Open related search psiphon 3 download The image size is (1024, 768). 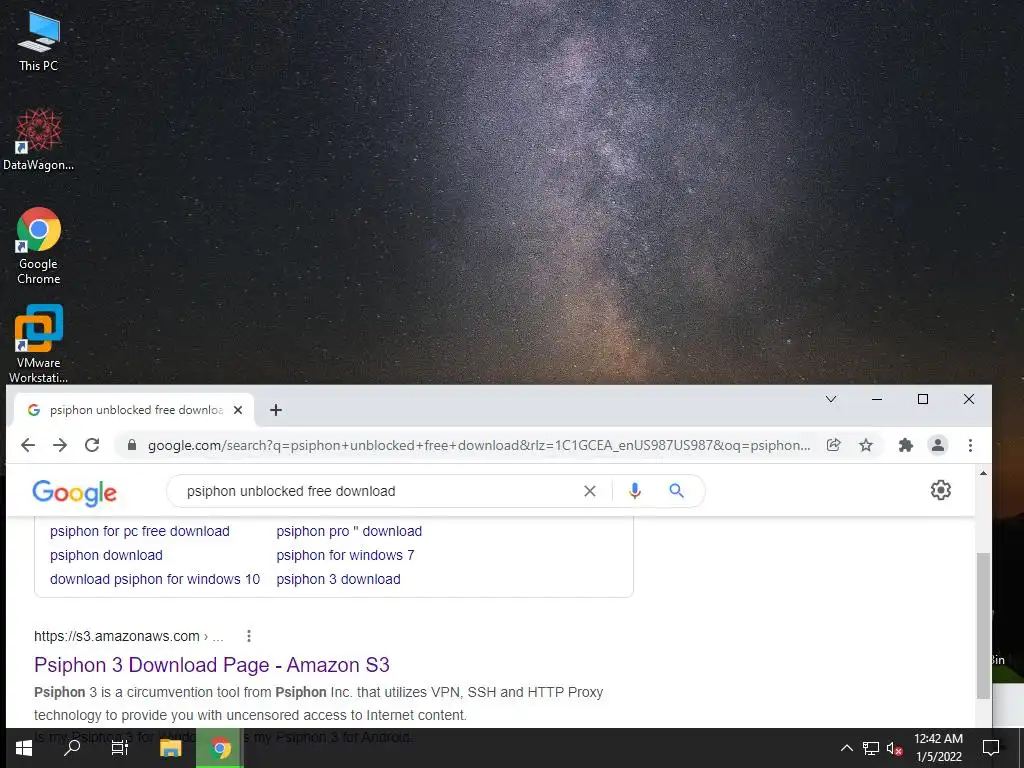point(338,579)
